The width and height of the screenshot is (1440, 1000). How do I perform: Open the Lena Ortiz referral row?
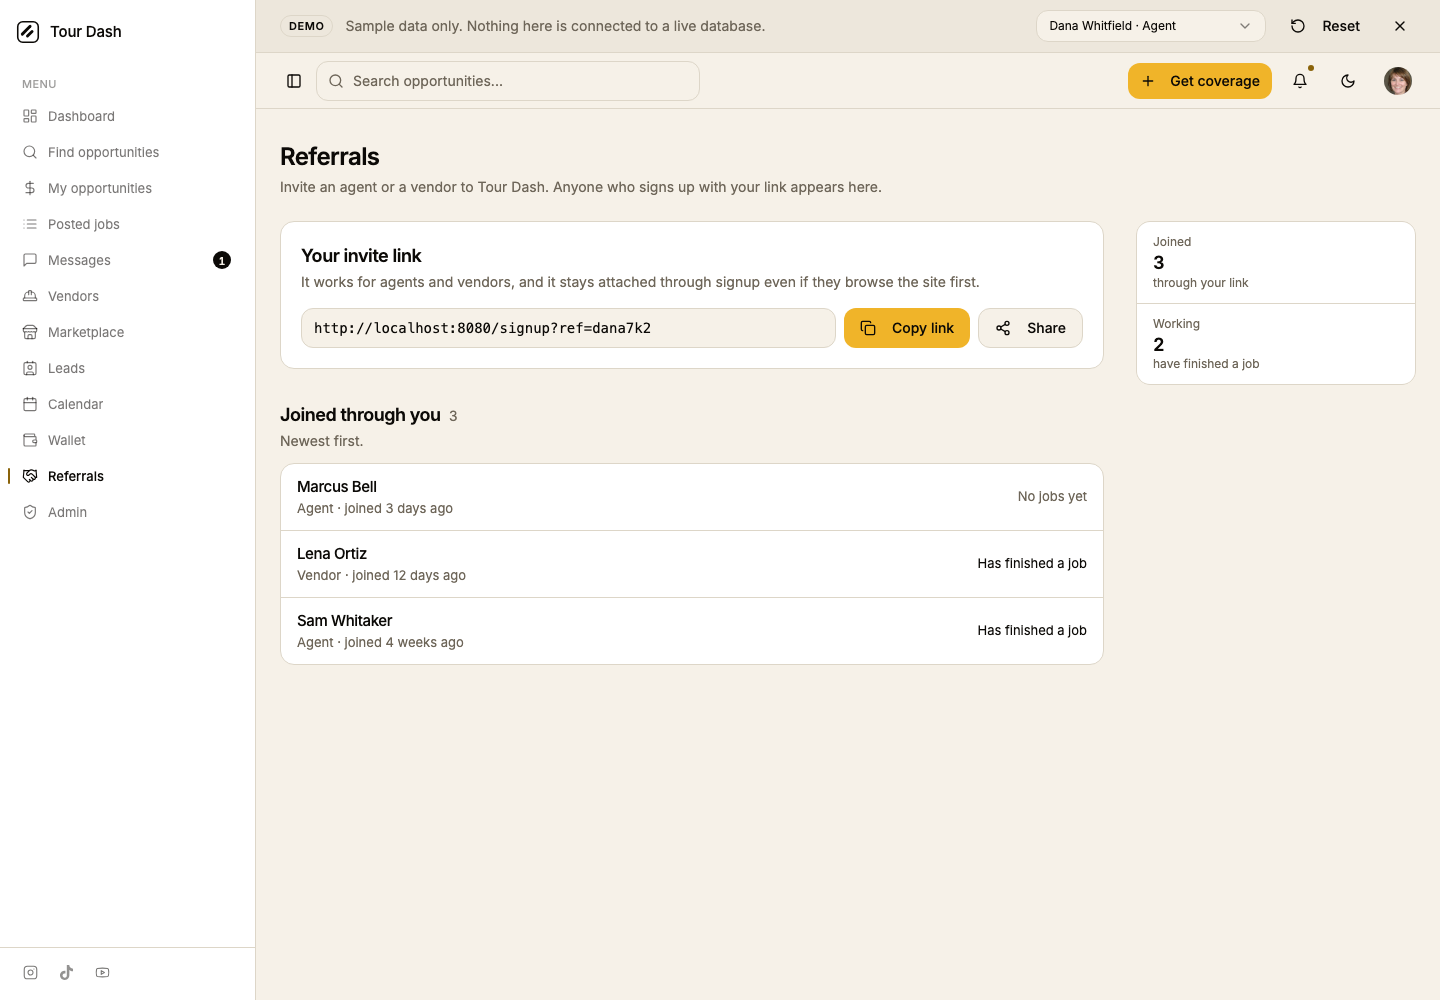tap(692, 564)
